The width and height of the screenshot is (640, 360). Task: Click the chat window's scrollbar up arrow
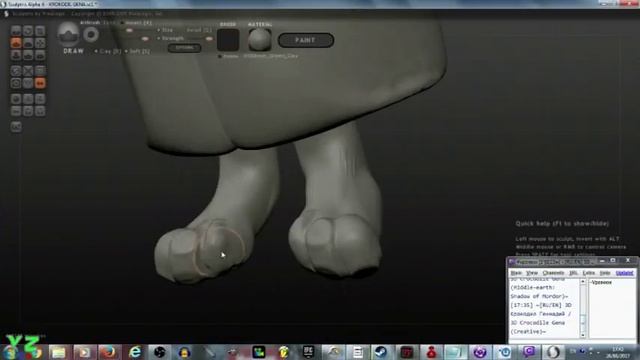(583, 282)
